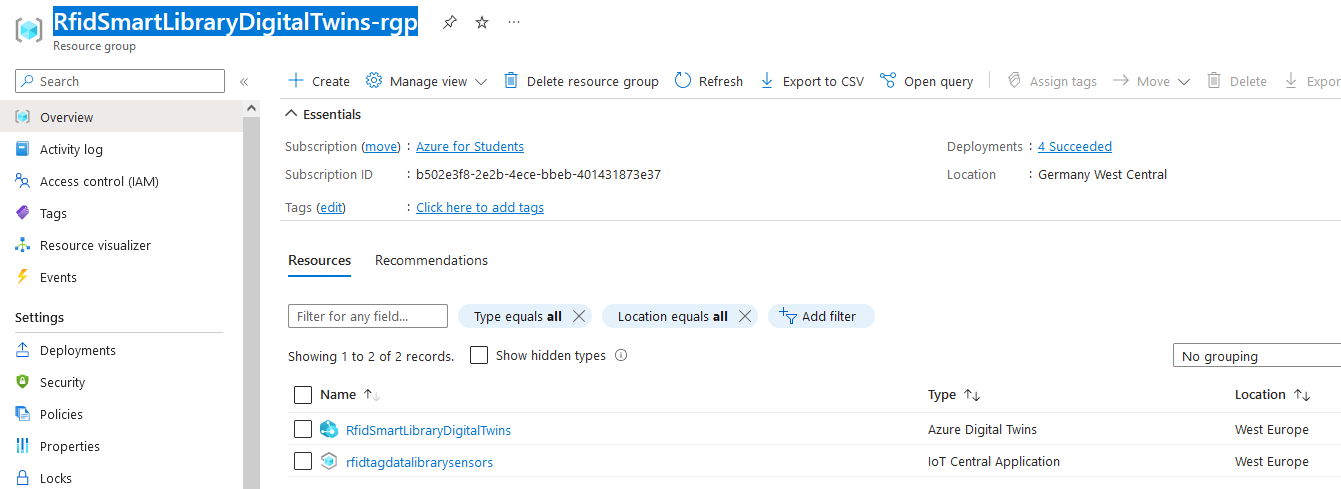Click the Type equals all filter
This screenshot has width=1341, height=489.
point(517,316)
